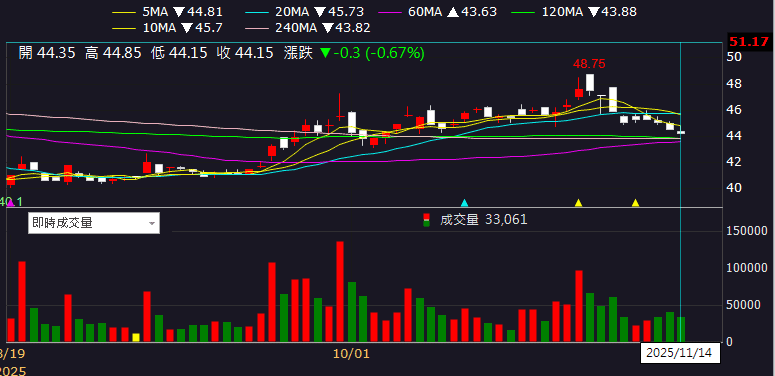The width and height of the screenshot is (775, 376).
Task: Click the 漲跌 -0.3 (-0.67%) change value
Action: click(x=354, y=53)
